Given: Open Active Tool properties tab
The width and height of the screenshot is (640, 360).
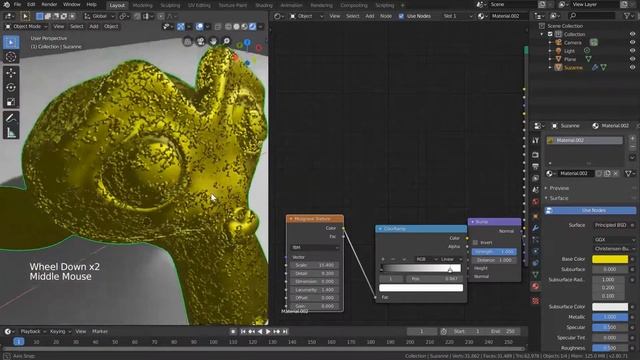Looking at the screenshot, I should (x=535, y=140).
